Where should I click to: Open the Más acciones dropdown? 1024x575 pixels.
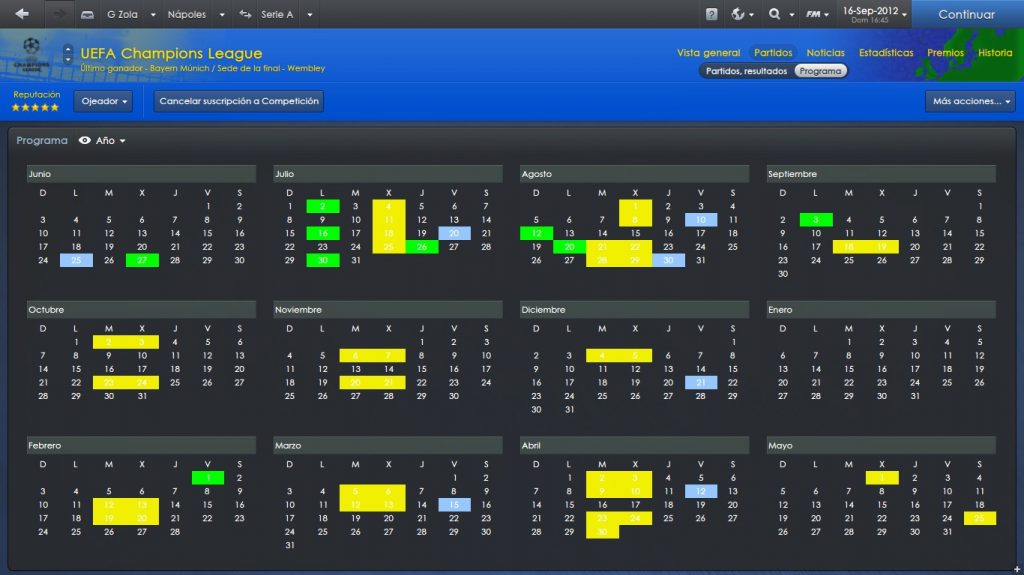pos(970,101)
